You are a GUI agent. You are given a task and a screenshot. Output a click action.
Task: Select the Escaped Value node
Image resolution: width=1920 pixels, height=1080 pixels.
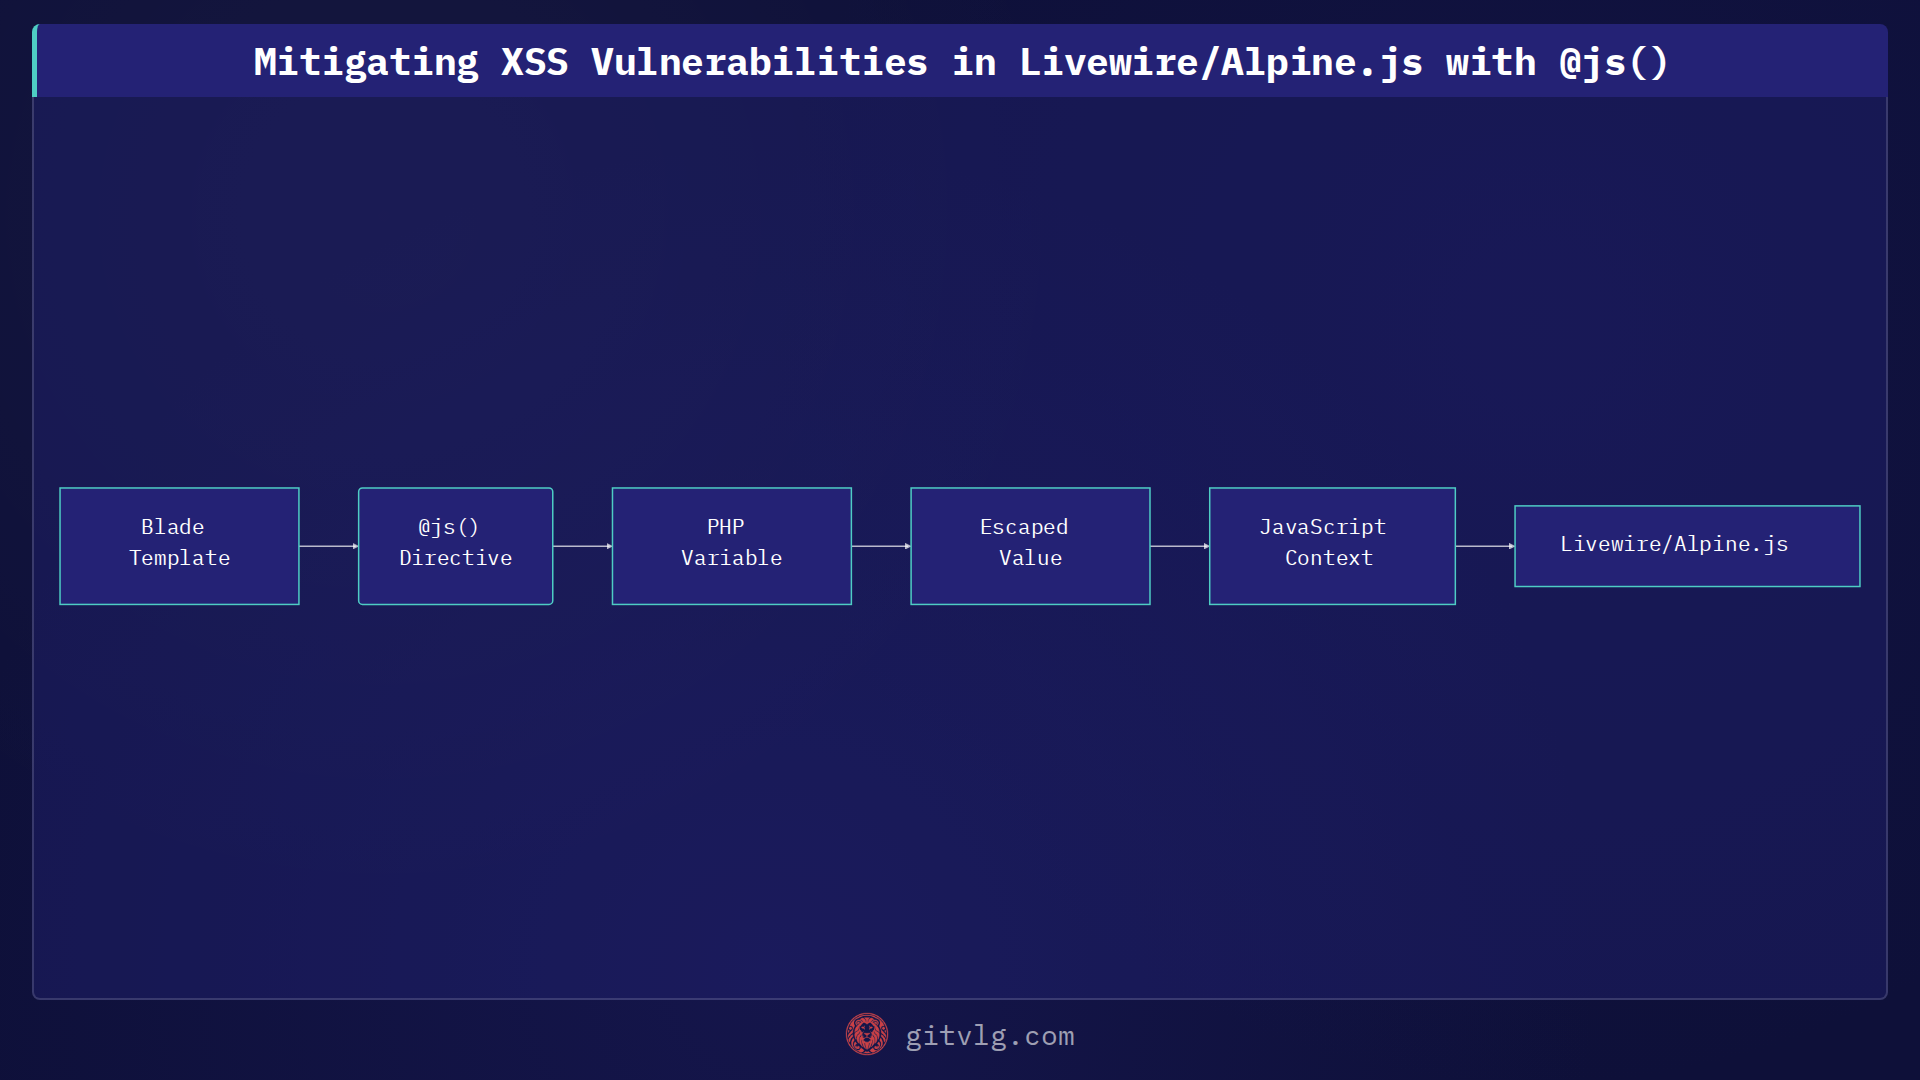1030,546
